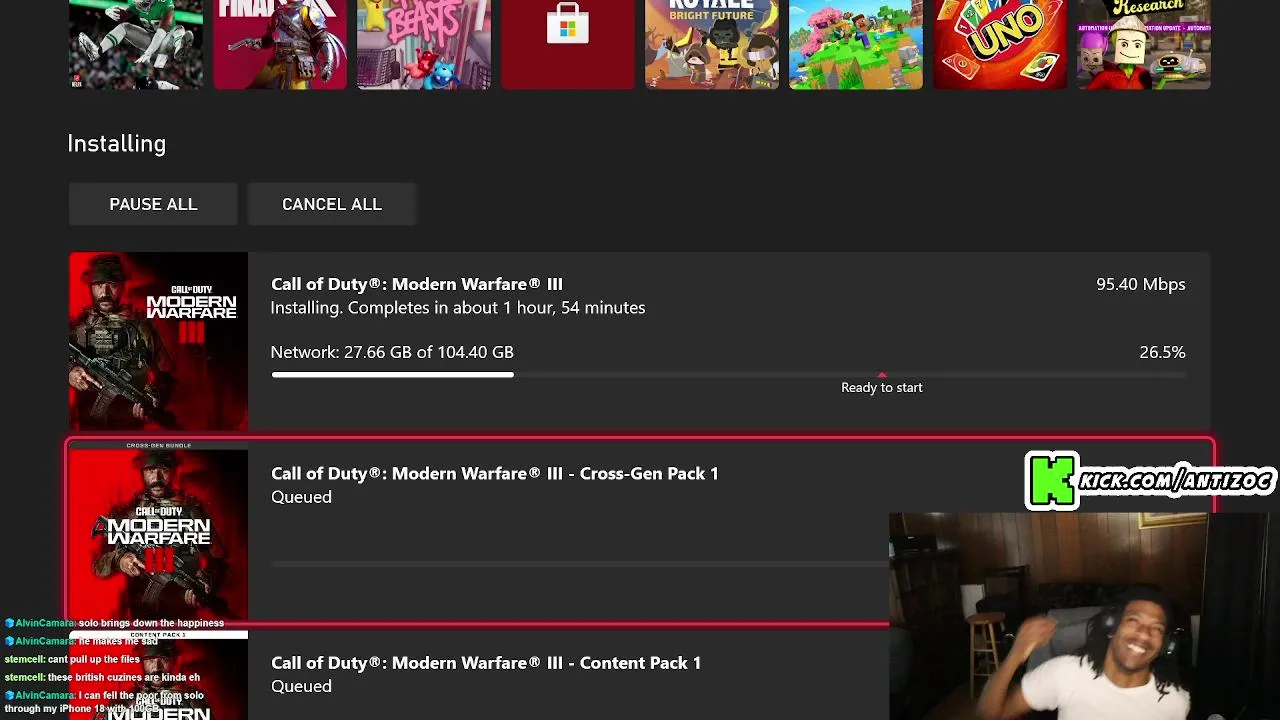
Task: Click the 26.5% progress value
Action: tap(1162, 352)
